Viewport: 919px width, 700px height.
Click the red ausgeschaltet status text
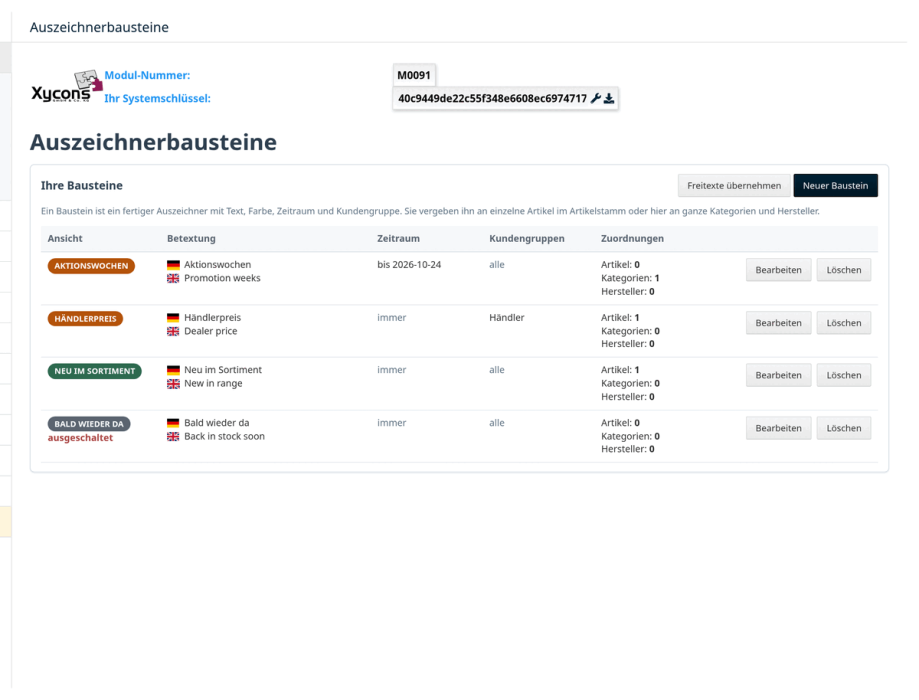80,438
